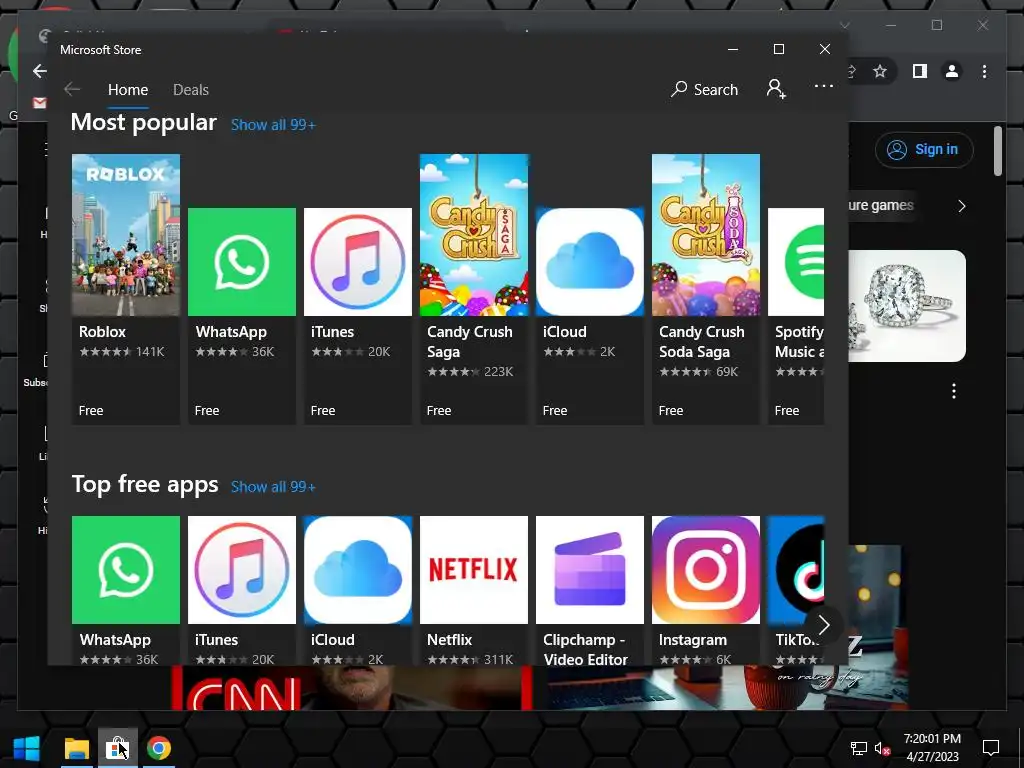Open the diamond ring thumbnail in Chrome
Image resolution: width=1024 pixels, height=768 pixels.
(x=906, y=306)
